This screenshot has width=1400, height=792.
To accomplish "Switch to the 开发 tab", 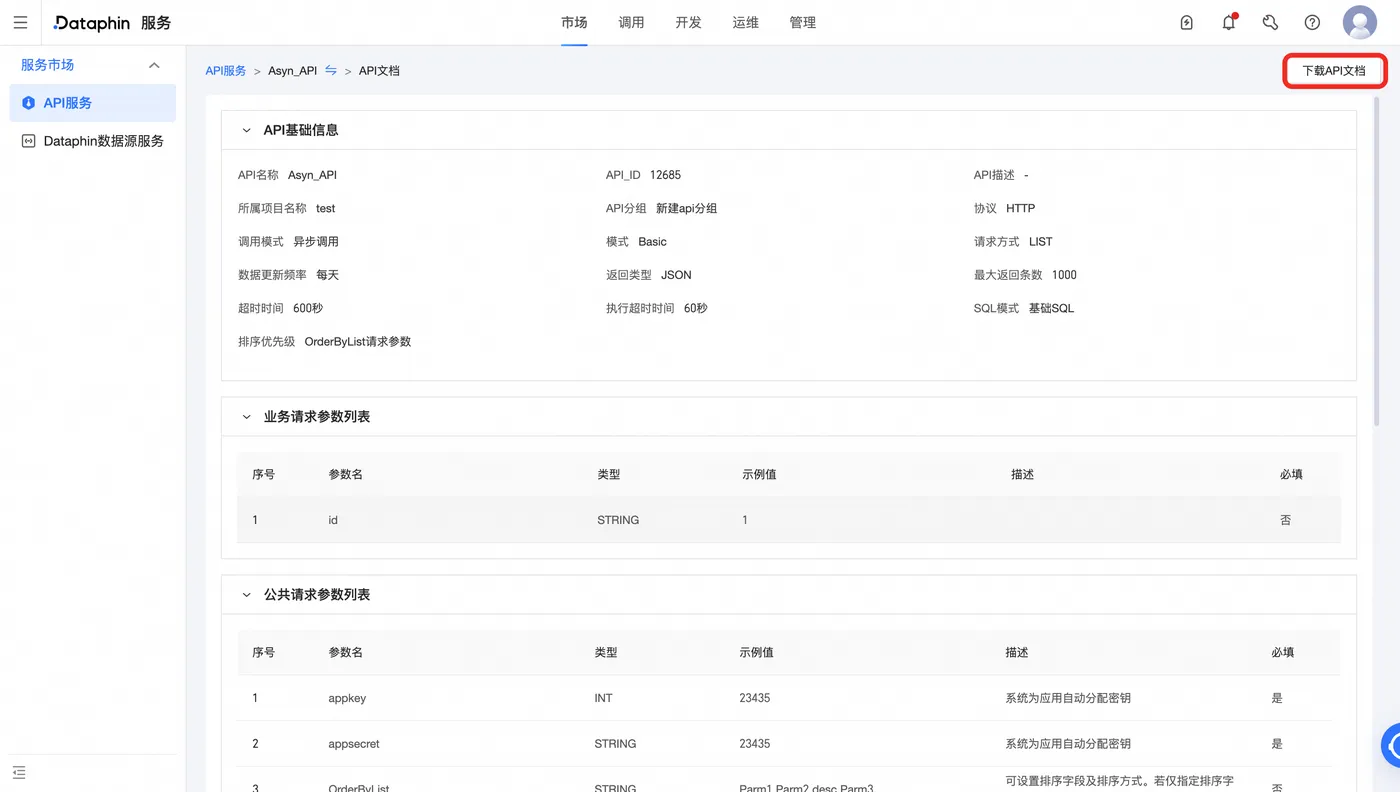I will 688,22.
